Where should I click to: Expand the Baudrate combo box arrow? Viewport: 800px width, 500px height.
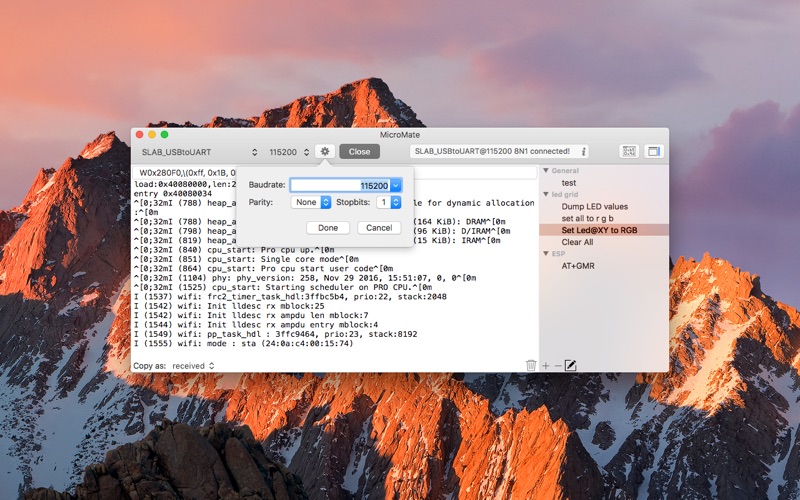point(395,186)
